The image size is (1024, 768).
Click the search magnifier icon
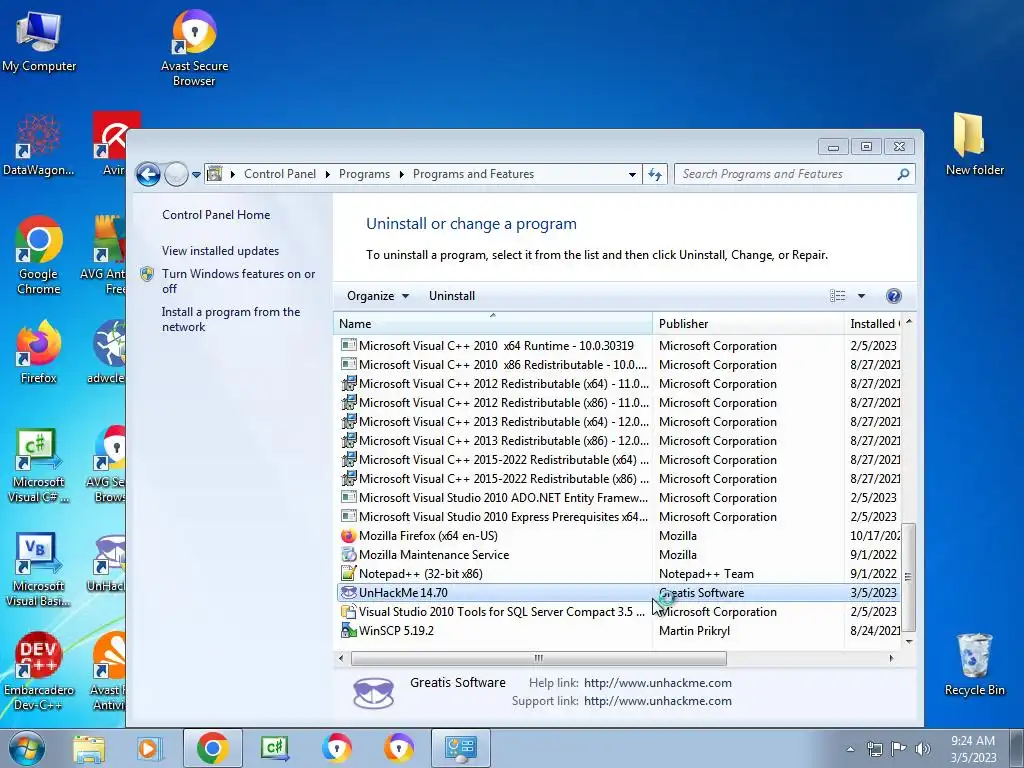[x=903, y=174]
